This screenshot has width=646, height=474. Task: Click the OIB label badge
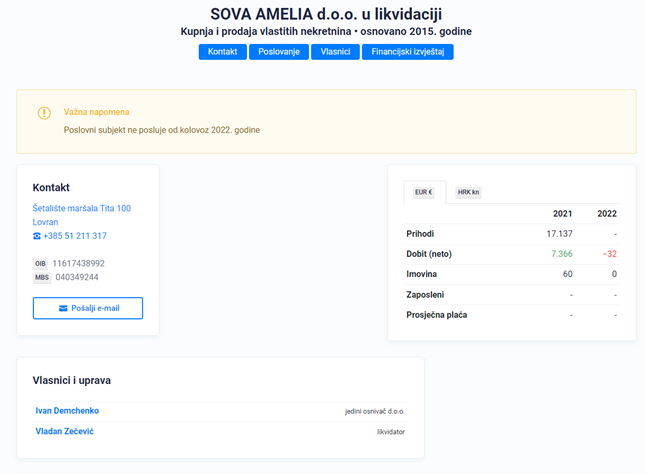point(40,264)
